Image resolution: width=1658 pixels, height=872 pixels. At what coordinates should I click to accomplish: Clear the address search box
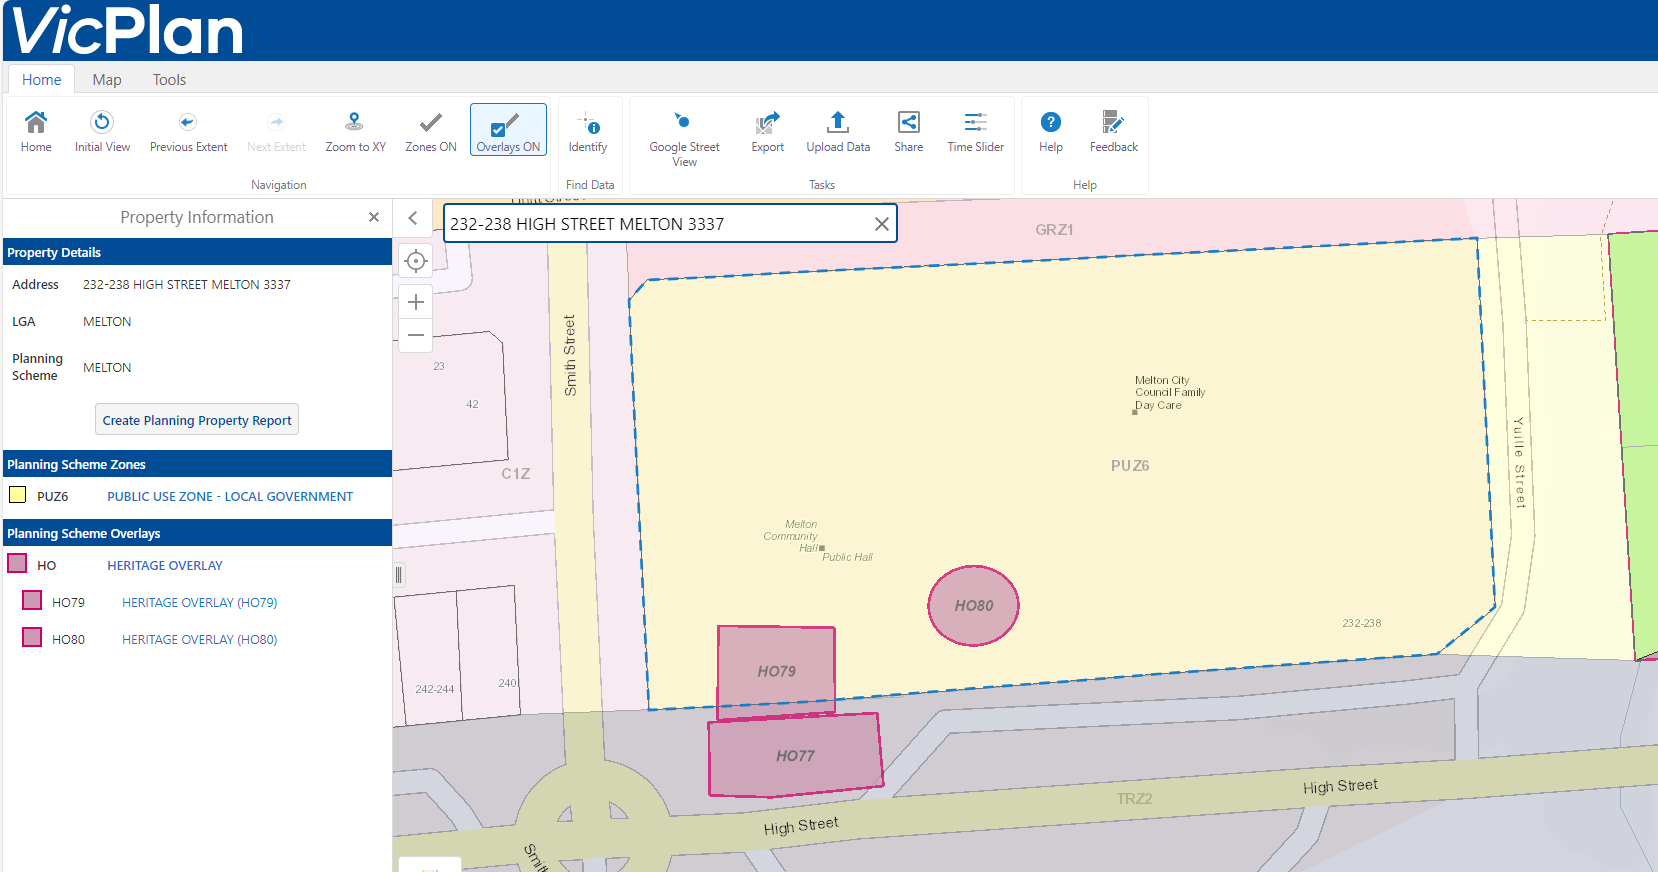[x=881, y=224]
